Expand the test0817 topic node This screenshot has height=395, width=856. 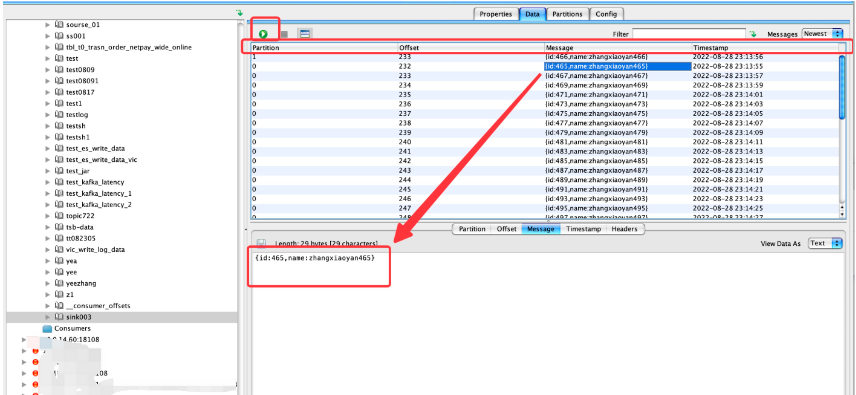47,92
